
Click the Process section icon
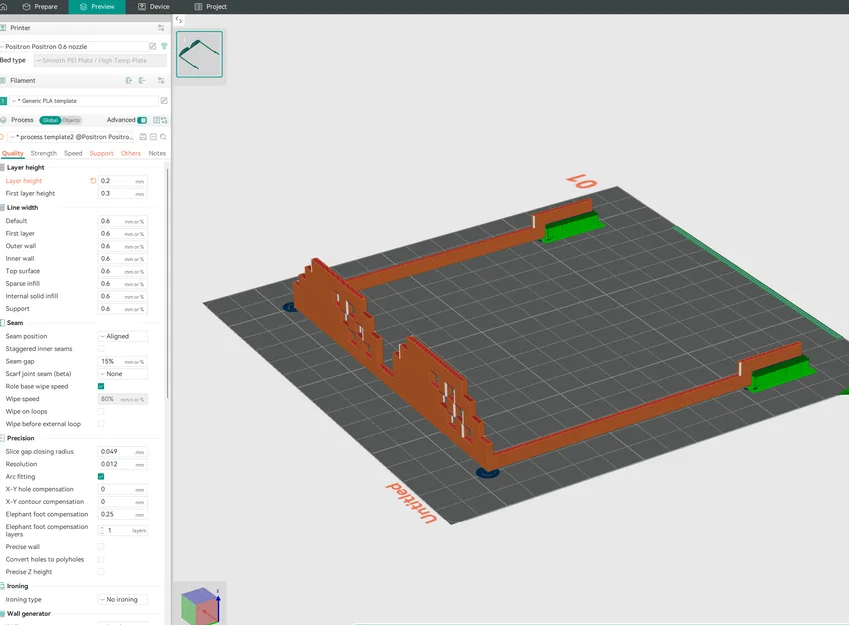[x=3, y=120]
